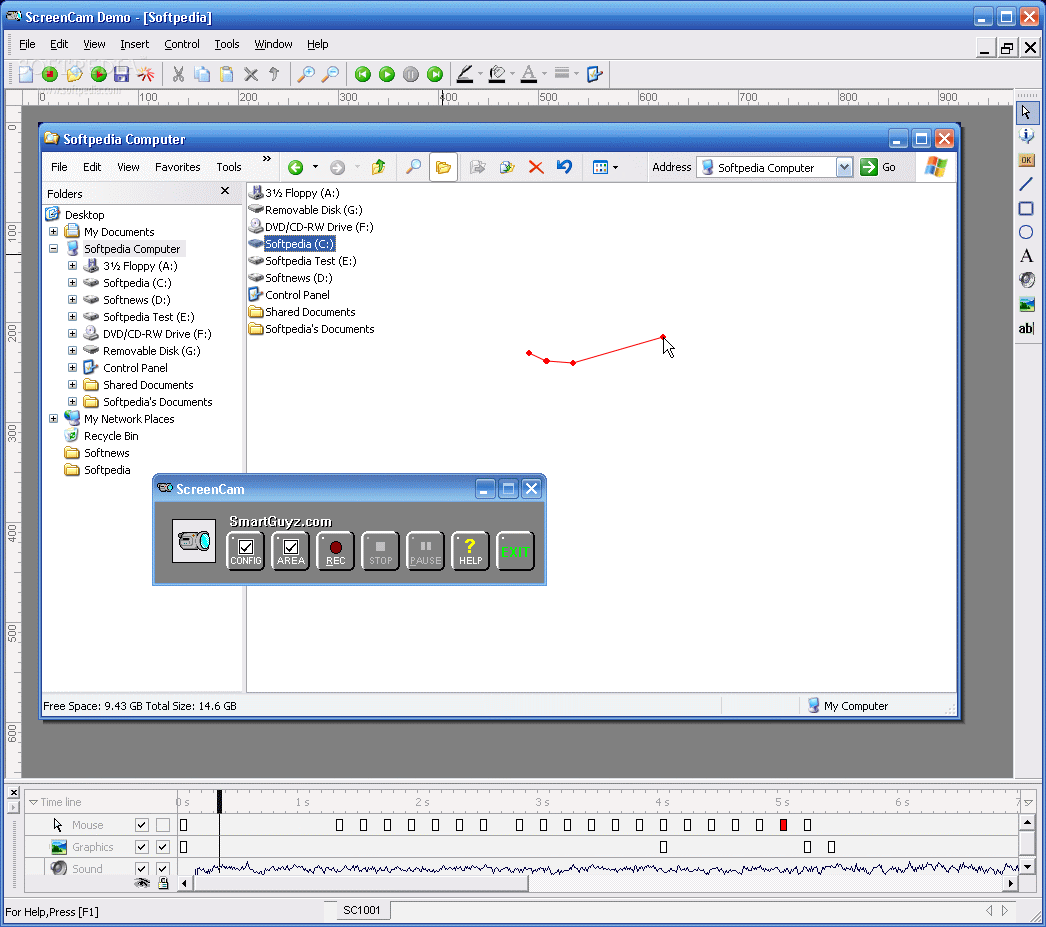Click the AREA button in ScreenCam window

291,552
